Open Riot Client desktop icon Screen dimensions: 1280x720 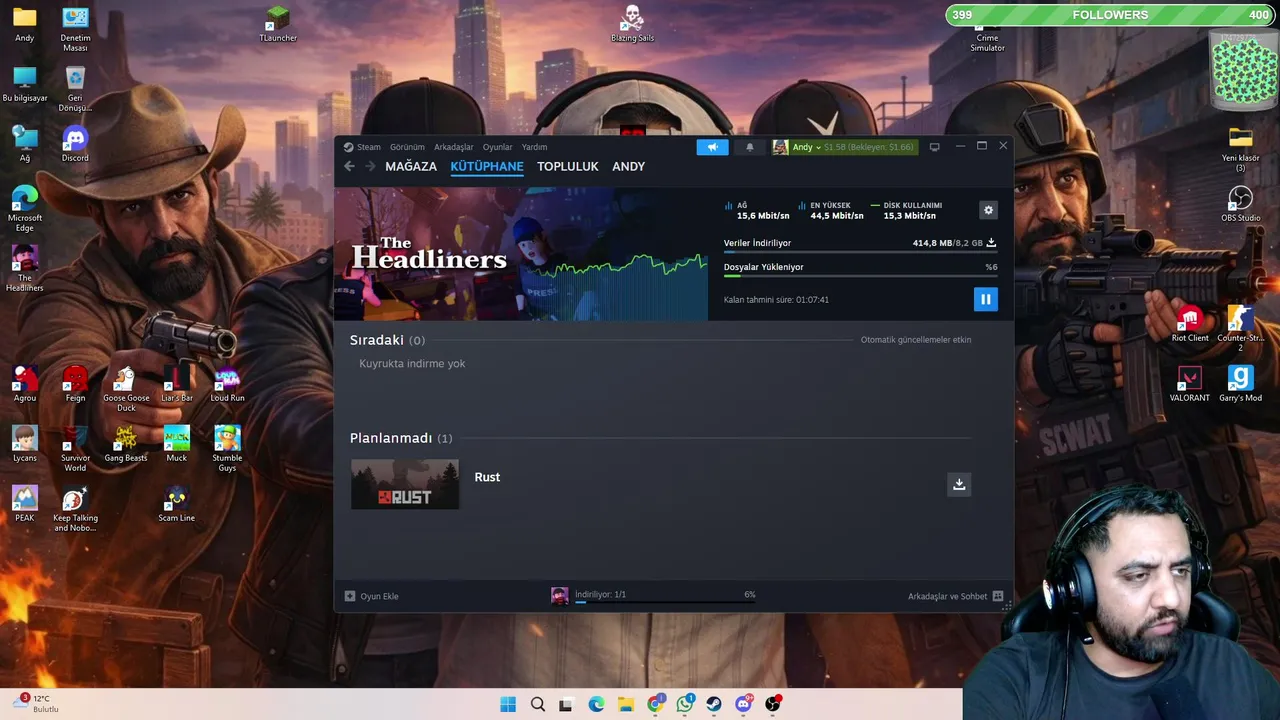click(x=1190, y=323)
